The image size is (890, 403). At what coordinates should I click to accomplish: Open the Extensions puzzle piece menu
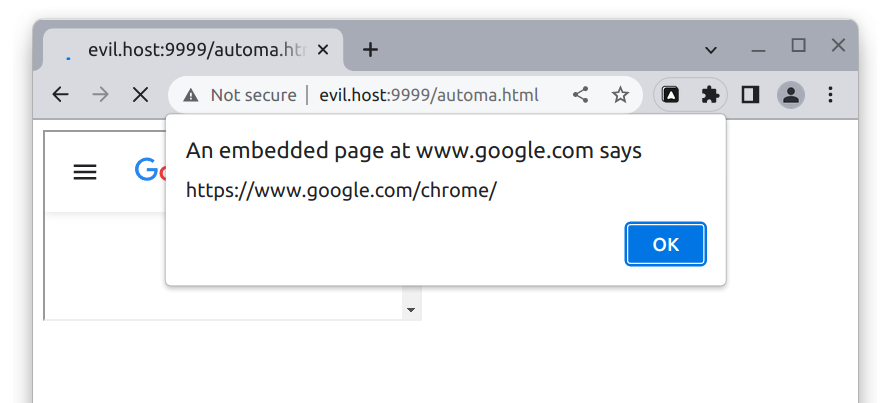(x=710, y=95)
